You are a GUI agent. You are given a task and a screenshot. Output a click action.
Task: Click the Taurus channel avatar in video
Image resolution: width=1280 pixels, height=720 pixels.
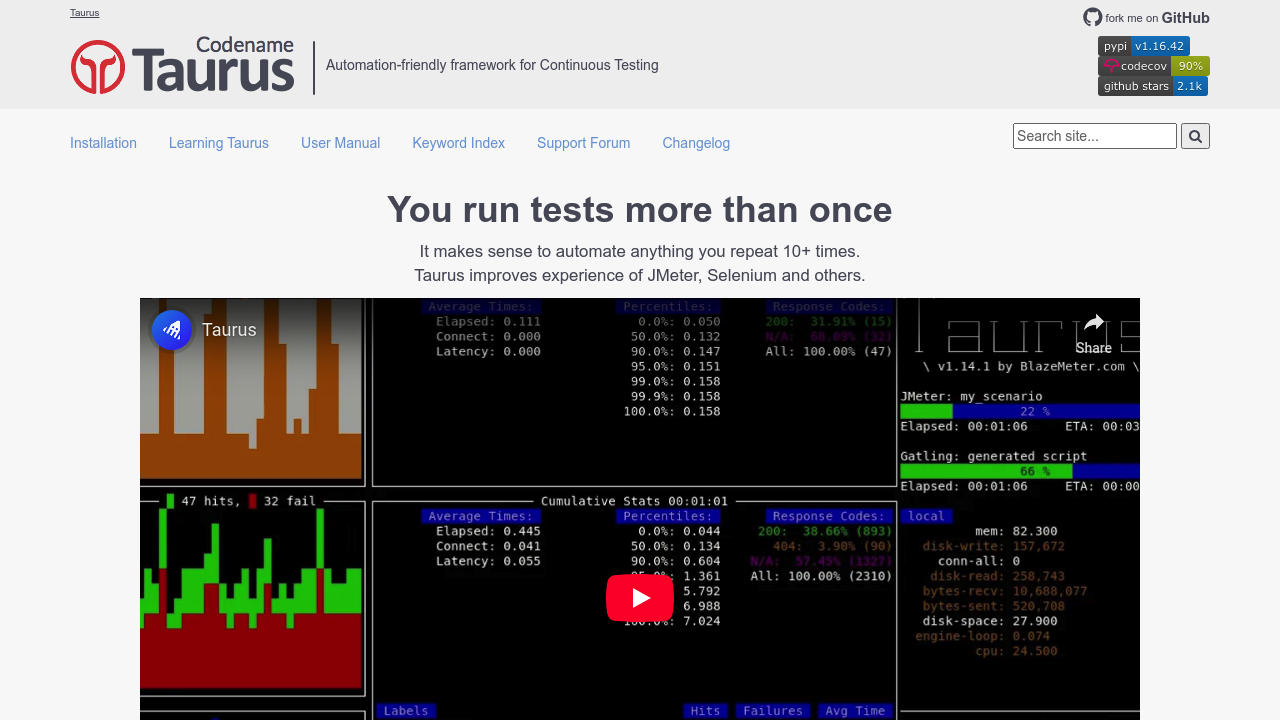(172, 330)
